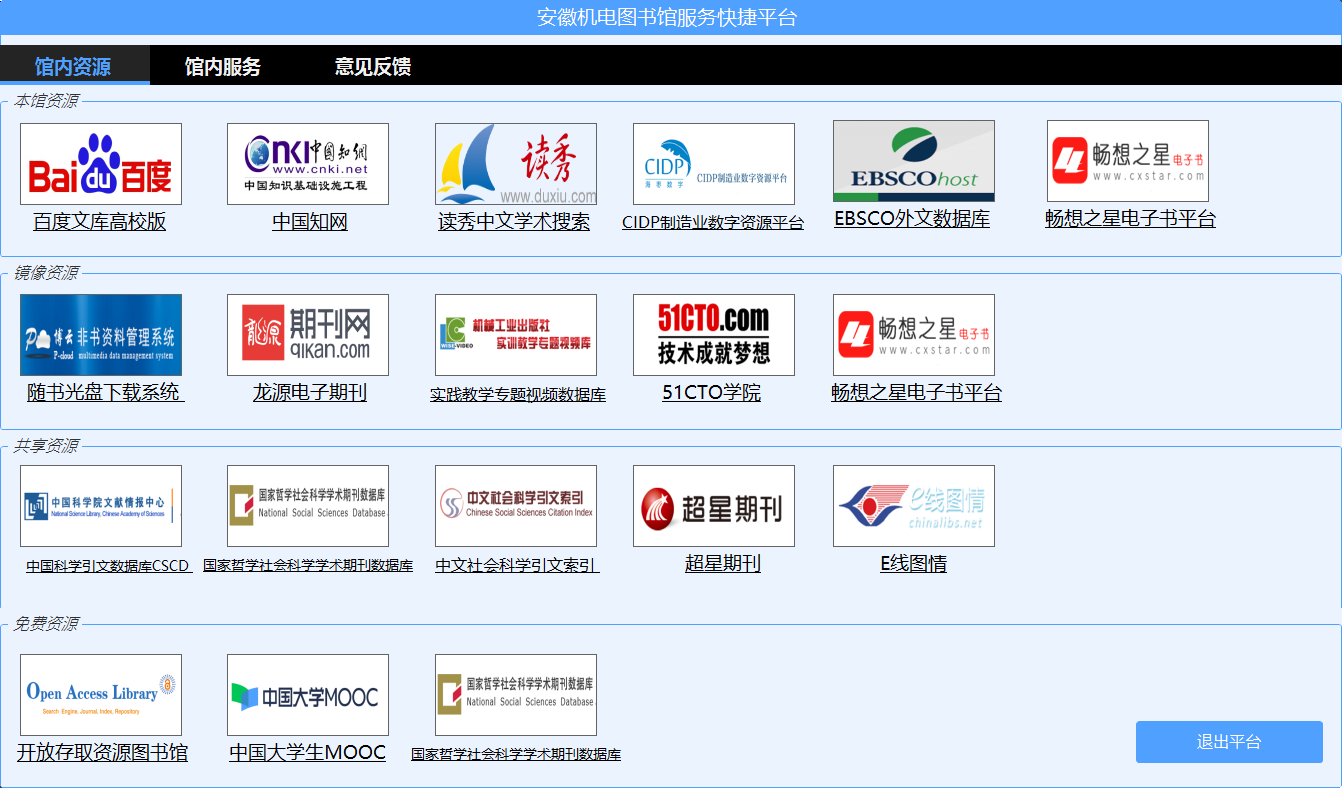Click the 超星期刊 logo icon
Image resolution: width=1342 pixels, height=788 pixels.
point(714,506)
